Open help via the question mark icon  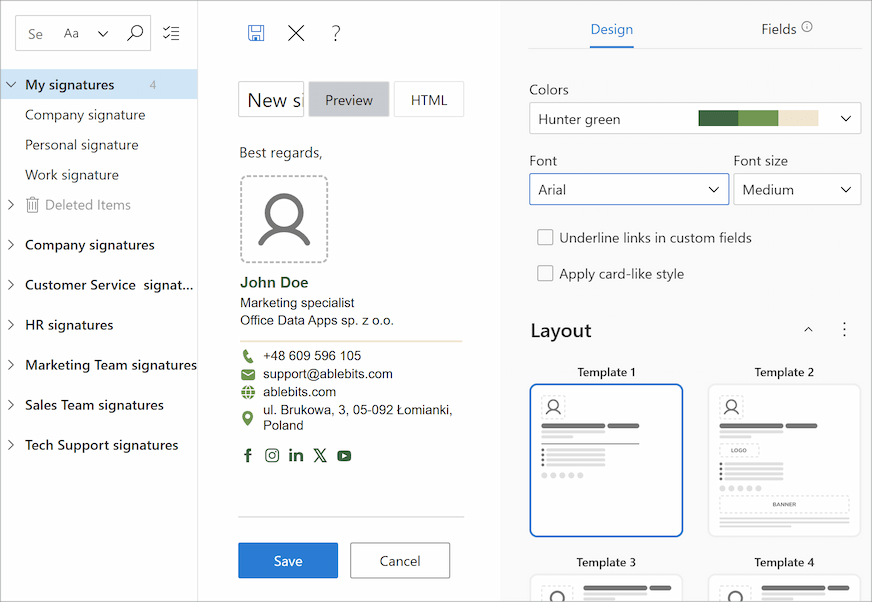[336, 33]
